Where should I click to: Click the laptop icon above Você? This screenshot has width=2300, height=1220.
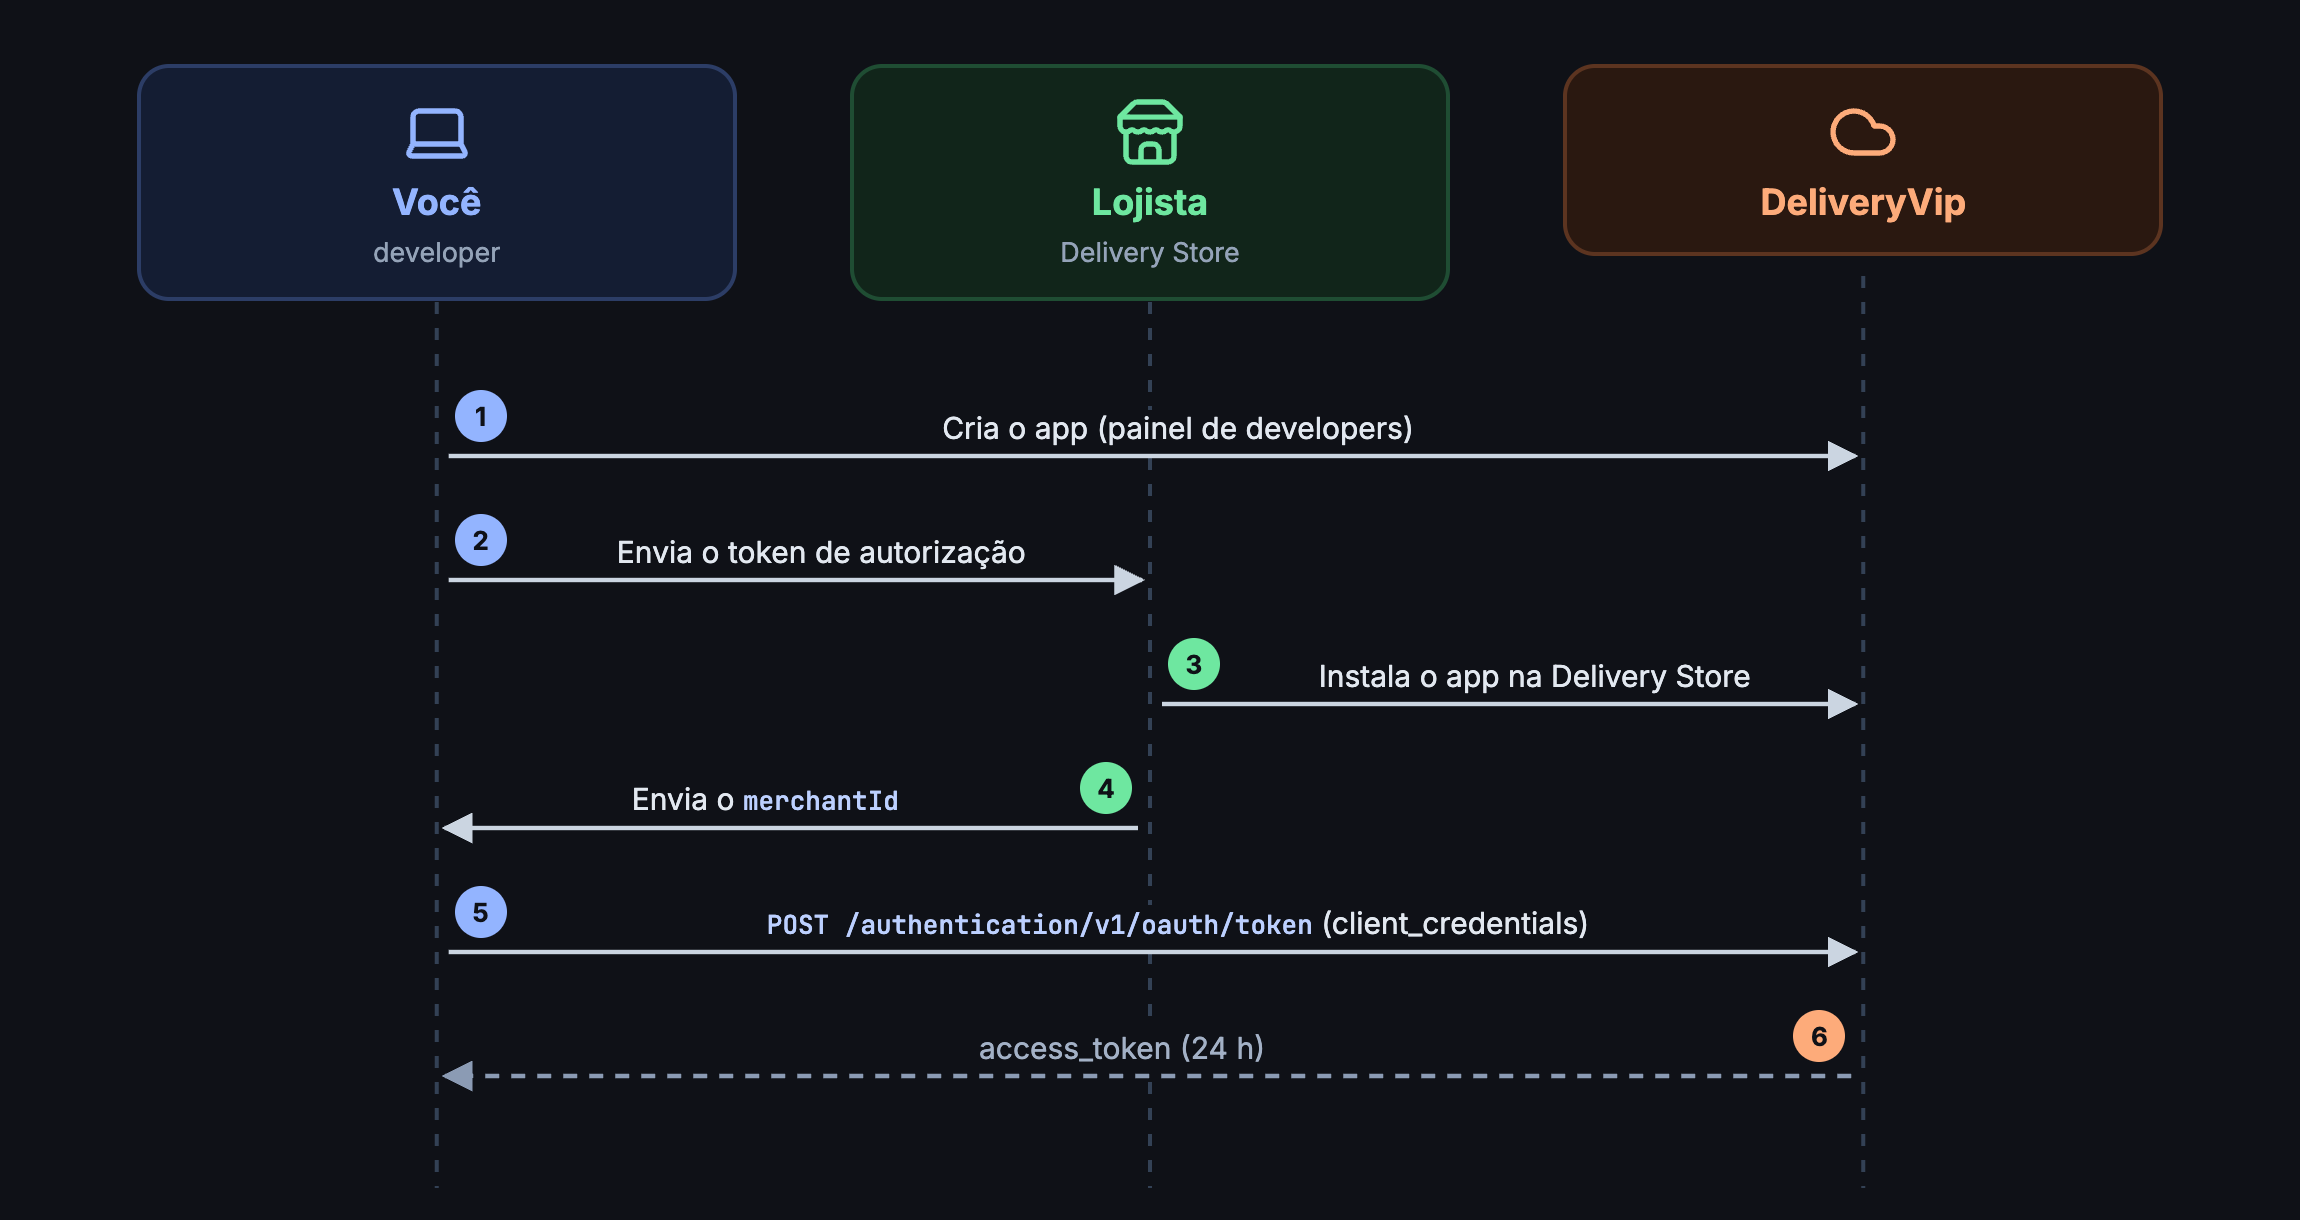point(437,133)
